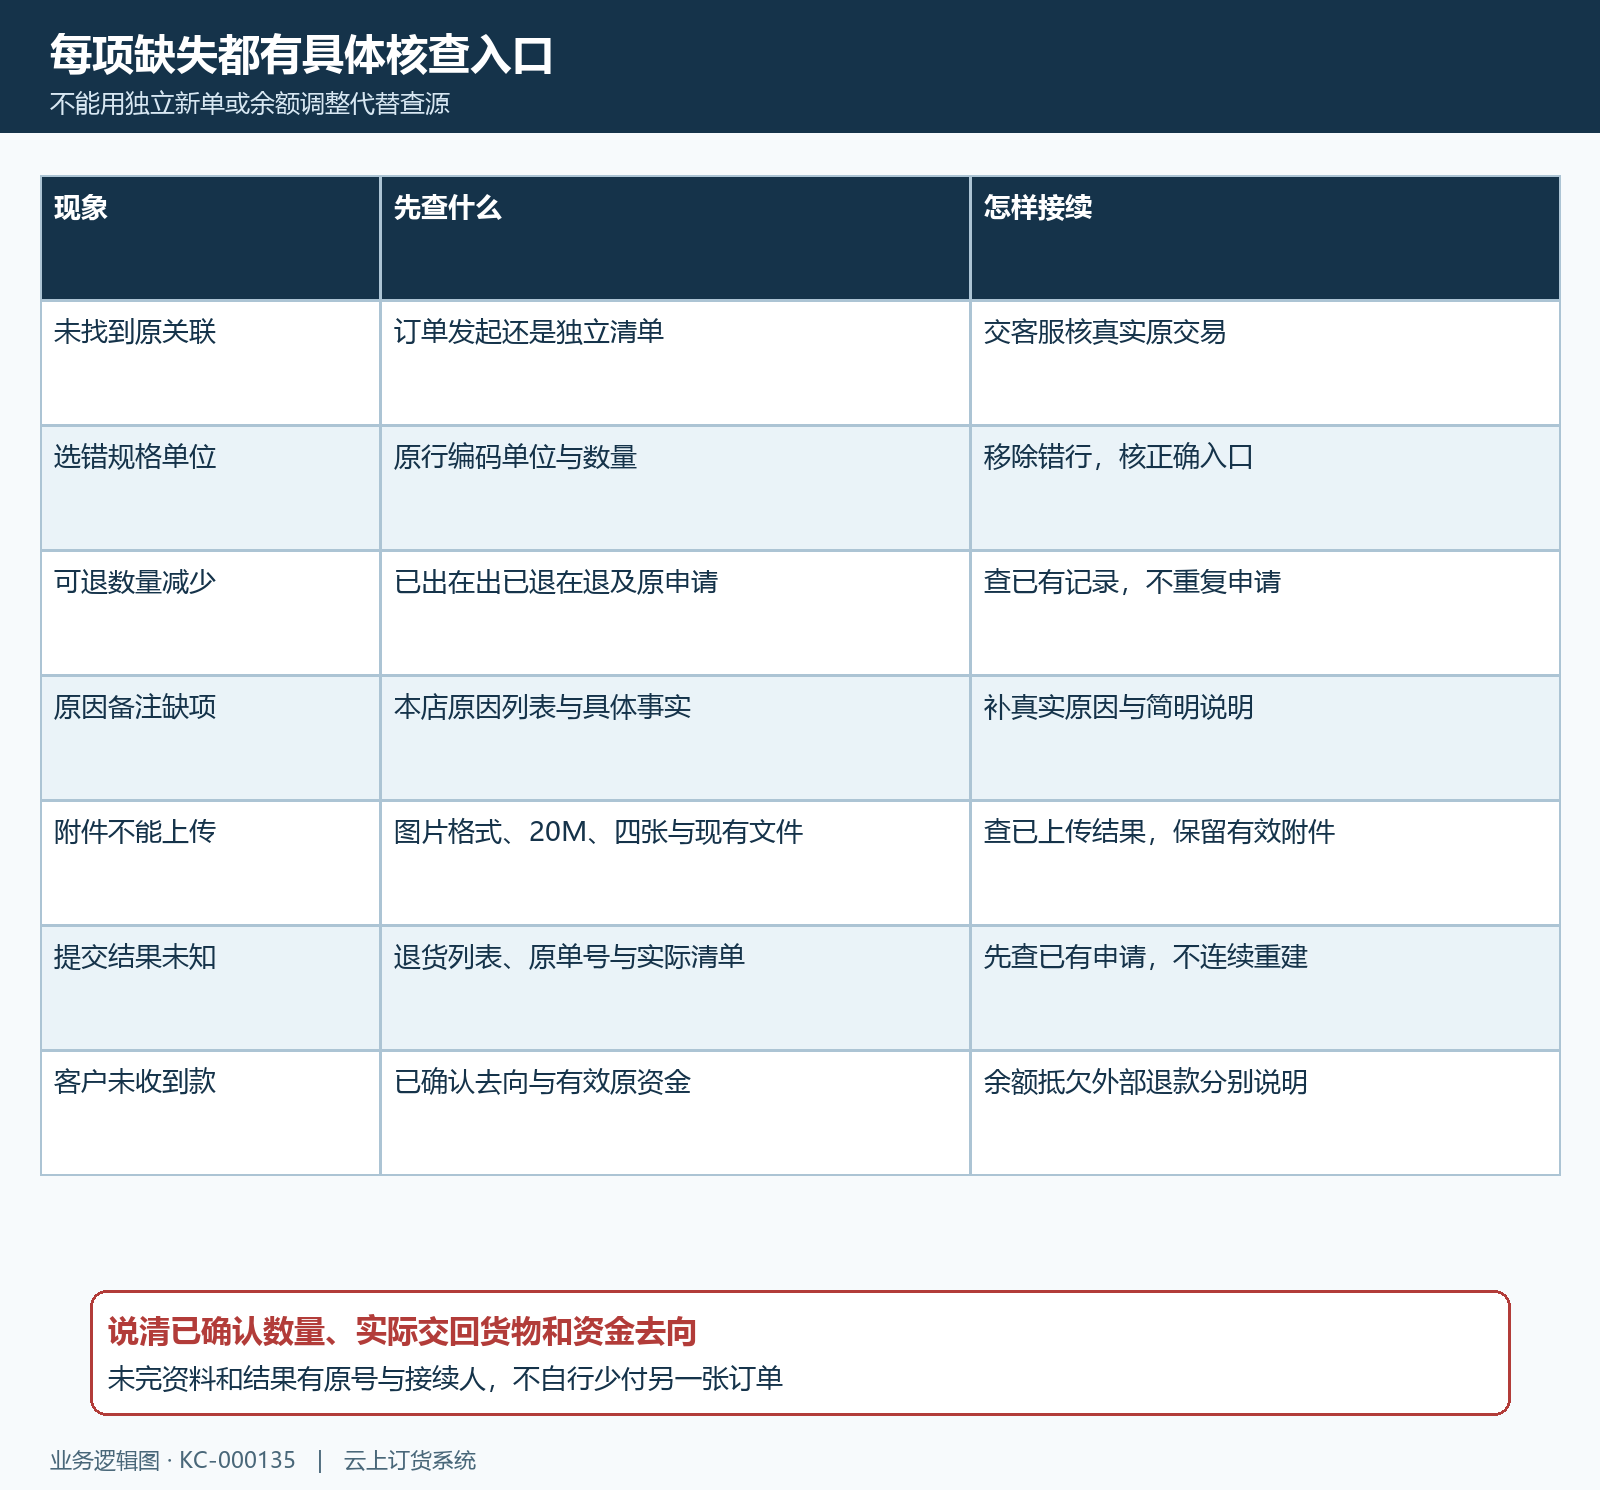Click the cell 本店原因列表与具体事实
Viewport: 1600px width, 1490px height.
pyautogui.click(x=675, y=738)
